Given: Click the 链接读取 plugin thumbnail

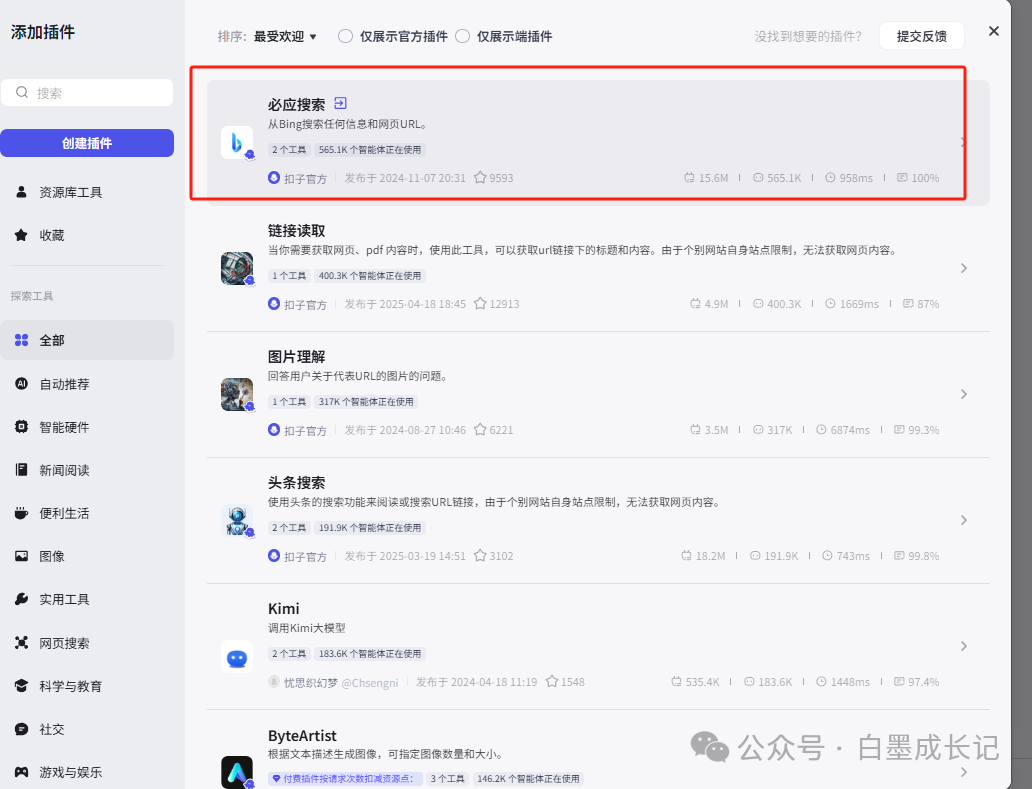Looking at the screenshot, I should [237, 268].
